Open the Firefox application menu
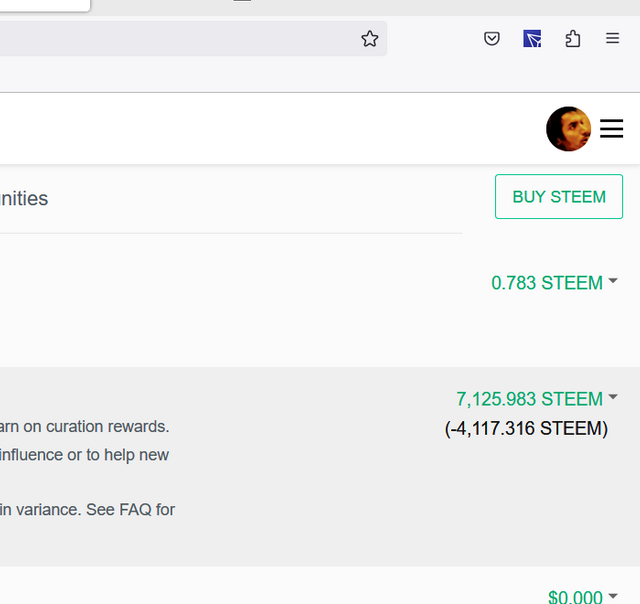Screen dimensions: 640x604 click(x=612, y=38)
